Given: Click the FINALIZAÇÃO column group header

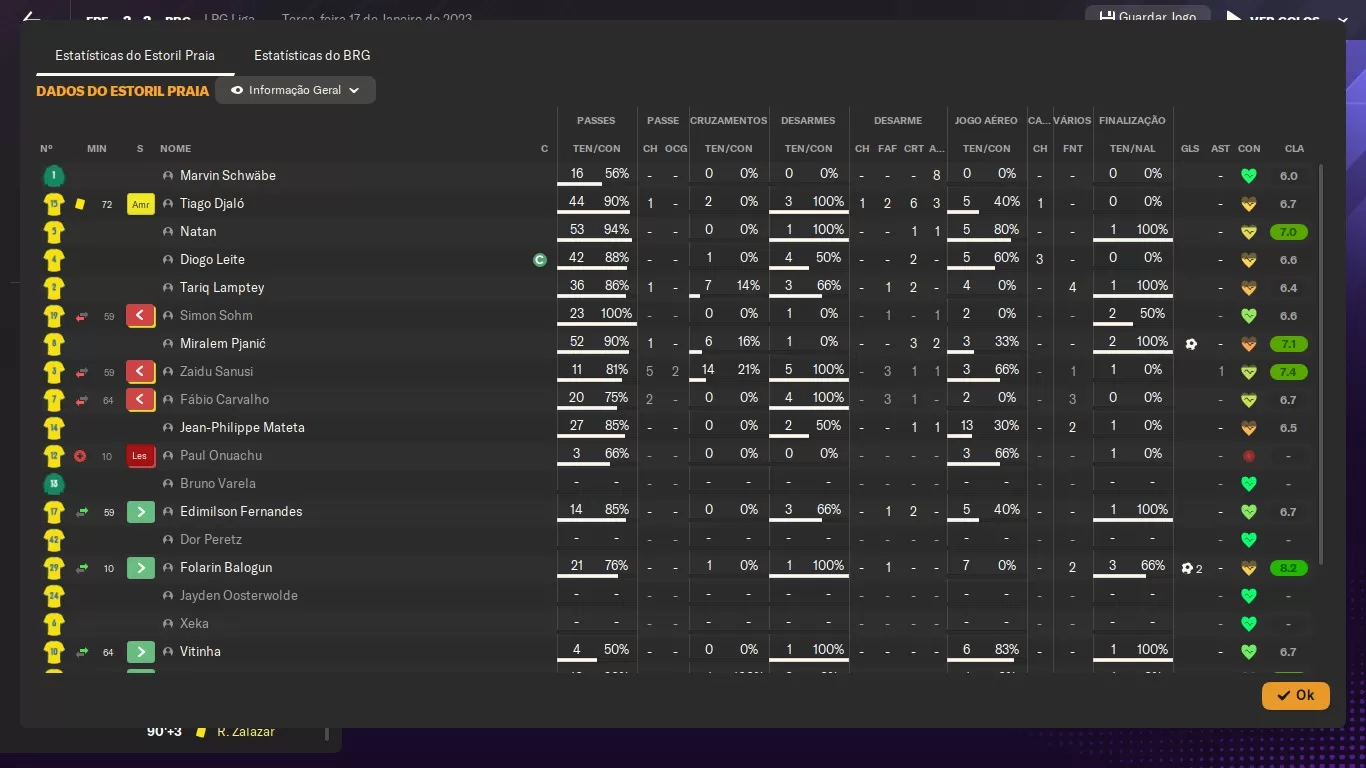Looking at the screenshot, I should (1132, 121).
